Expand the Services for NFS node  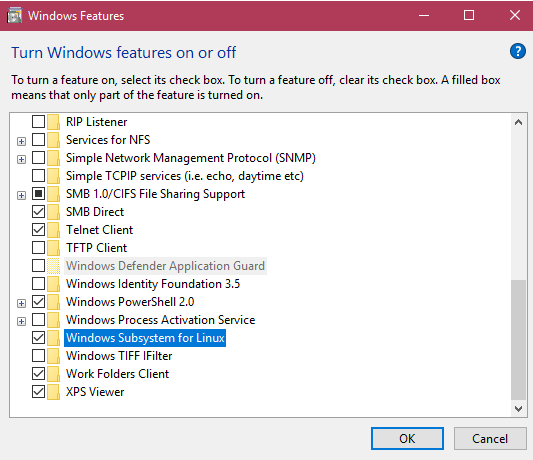tap(21, 141)
